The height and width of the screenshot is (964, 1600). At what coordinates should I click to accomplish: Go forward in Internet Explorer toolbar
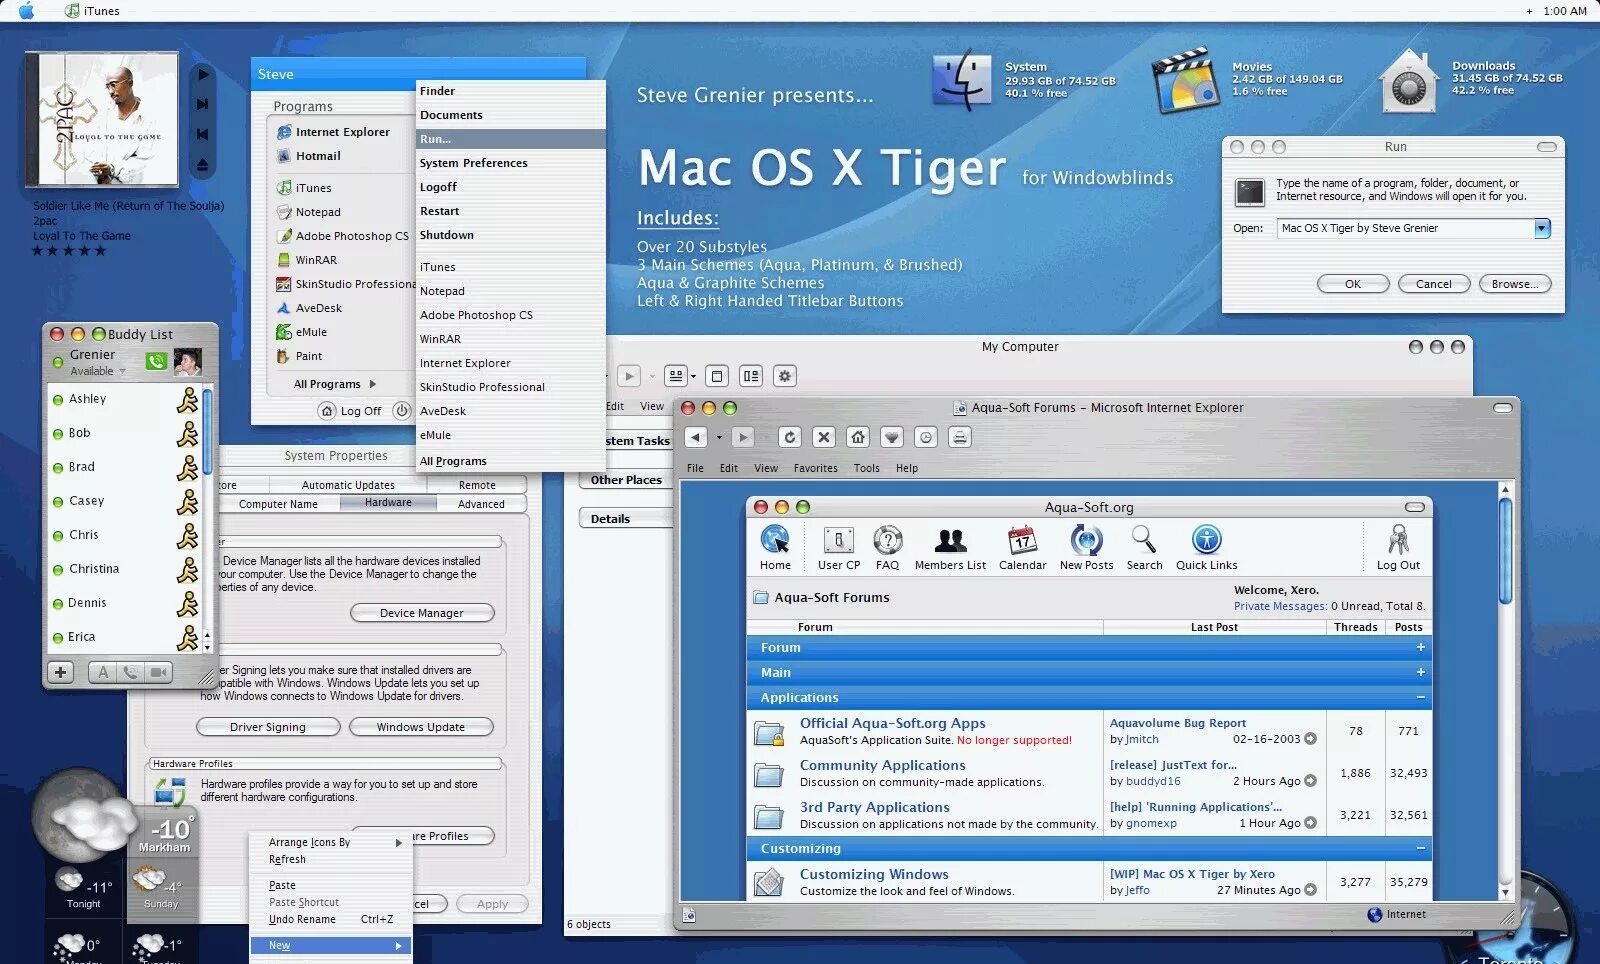click(x=742, y=437)
